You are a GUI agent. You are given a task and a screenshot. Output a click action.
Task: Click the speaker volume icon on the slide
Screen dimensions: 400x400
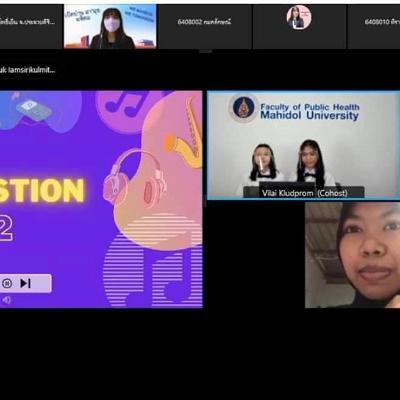coord(7,300)
